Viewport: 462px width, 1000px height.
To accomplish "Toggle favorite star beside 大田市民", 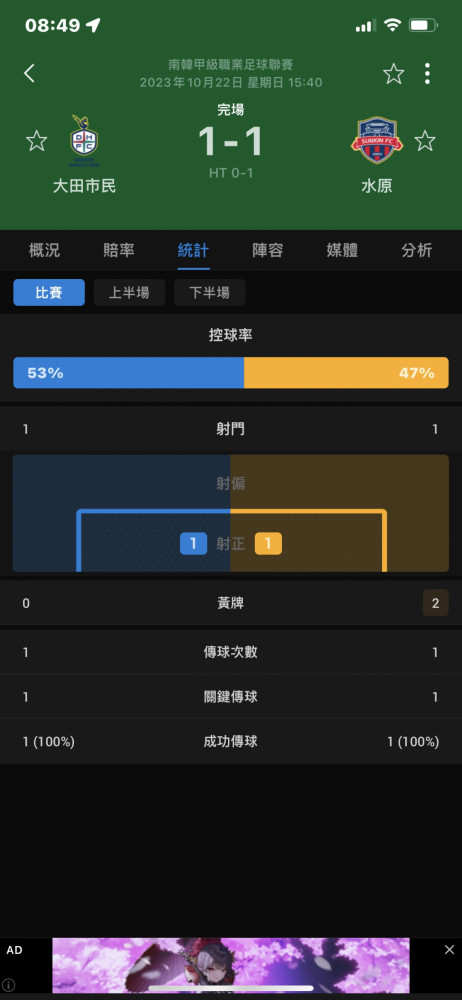I will click(36, 141).
